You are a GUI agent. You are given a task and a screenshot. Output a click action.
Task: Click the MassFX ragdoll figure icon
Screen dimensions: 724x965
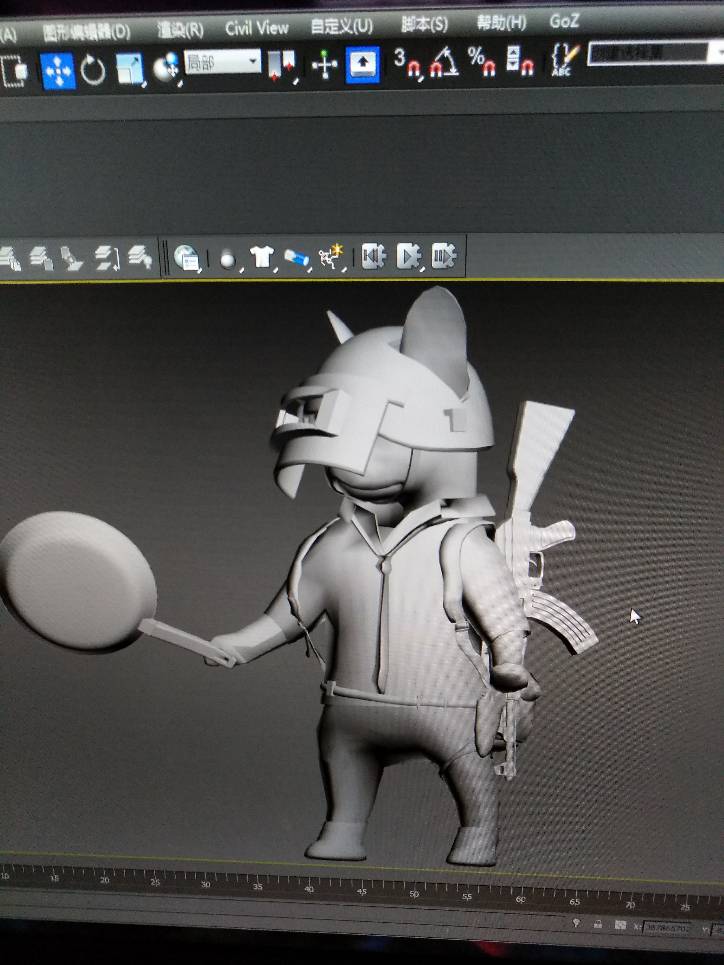click(x=332, y=257)
